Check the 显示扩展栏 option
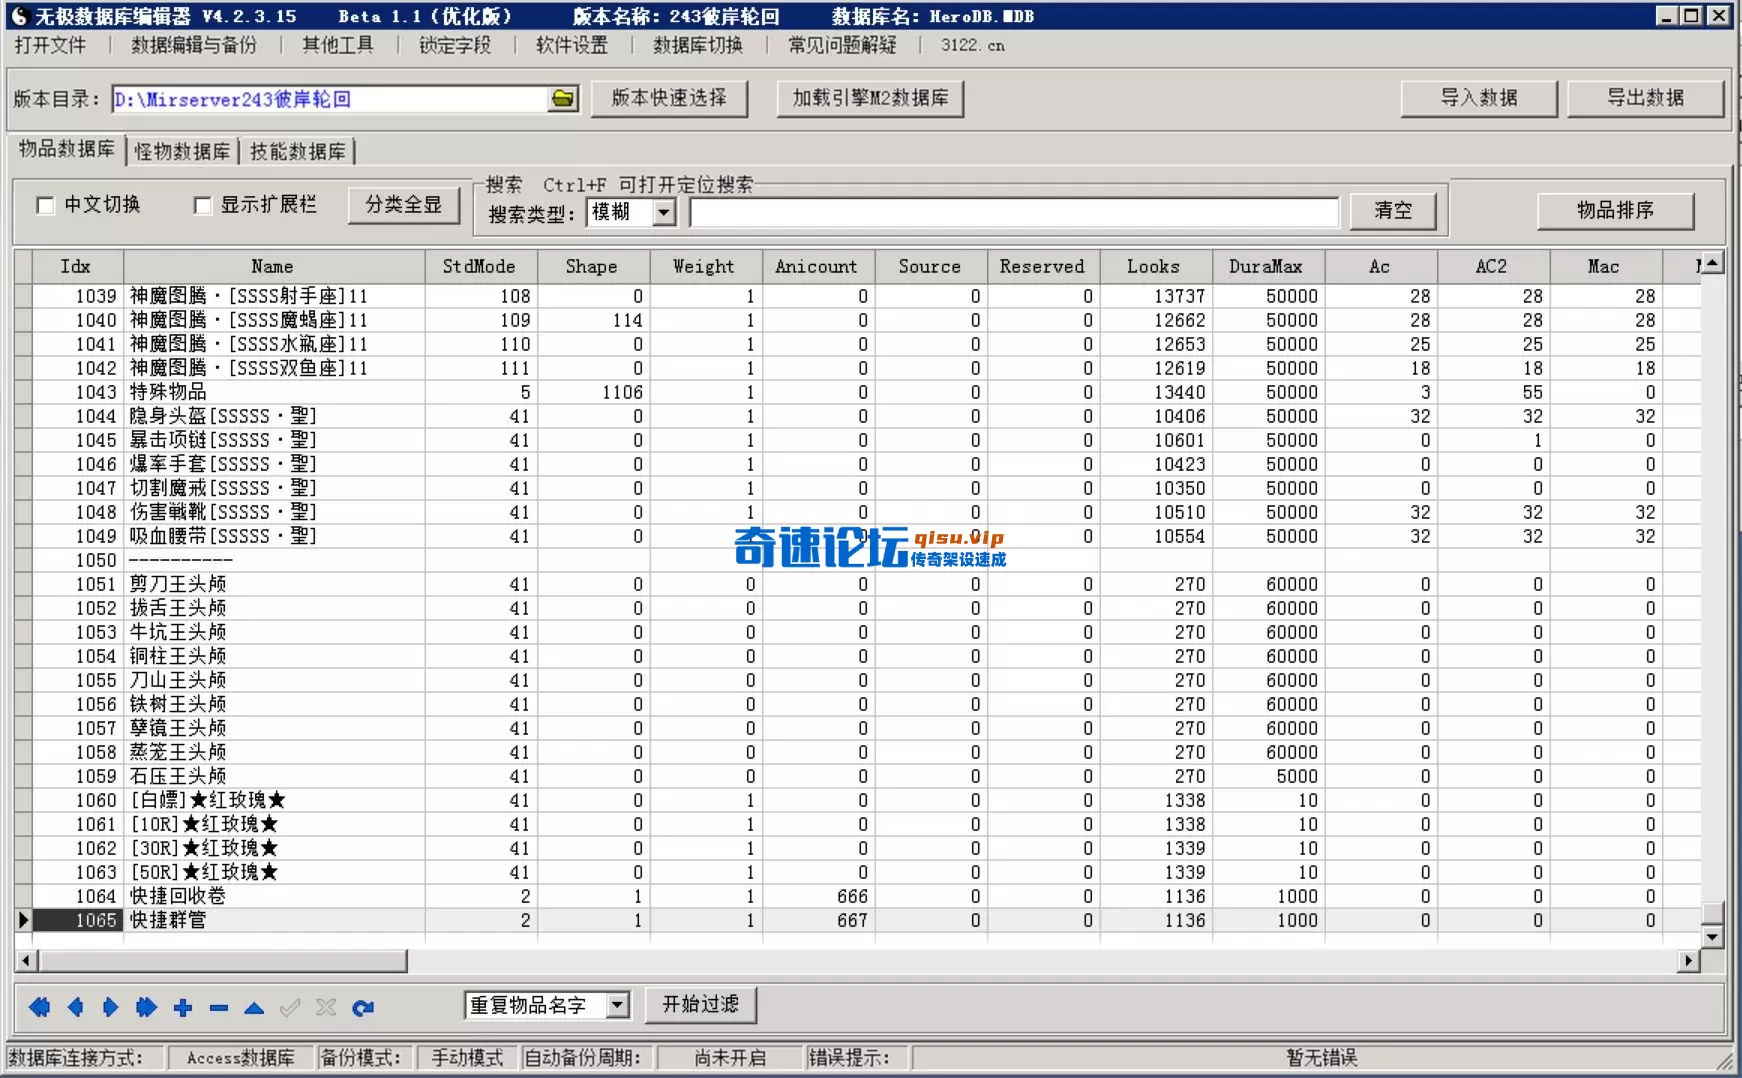 click(x=203, y=205)
